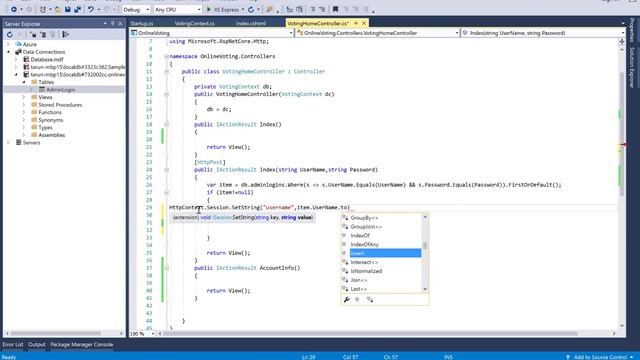Image resolution: width=640 pixels, height=360 pixels.
Task: Click Connect to Server icon in Server Explorer
Action: [43, 35]
